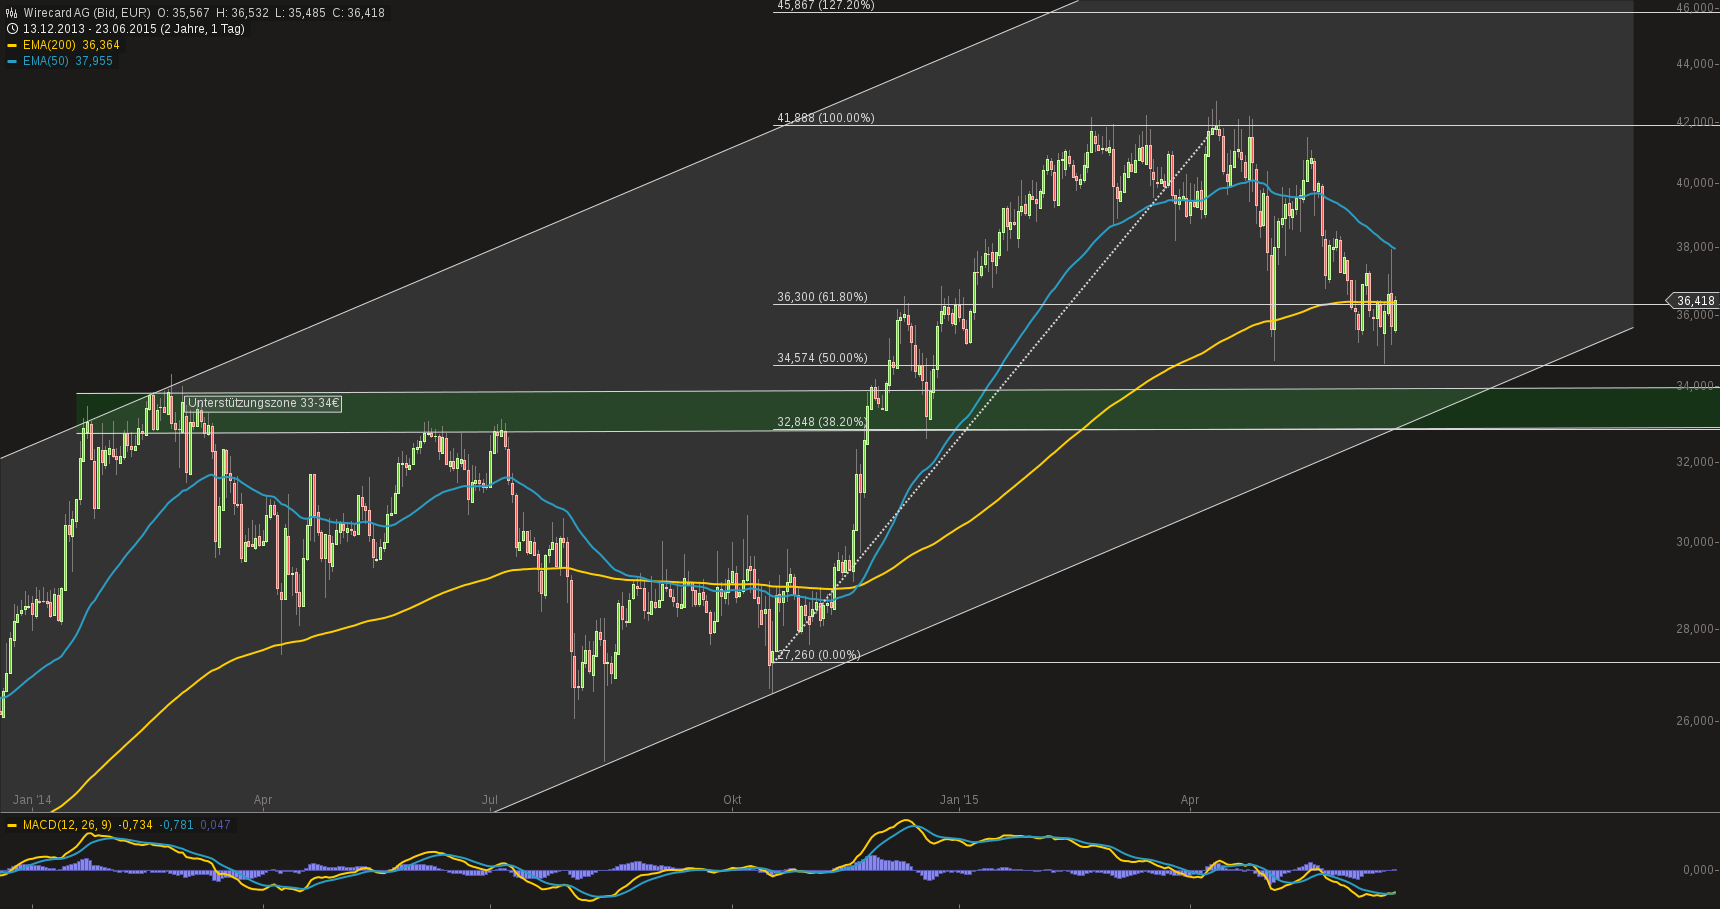
Task: Click the Jan '14 time axis label
Action: click(x=32, y=800)
